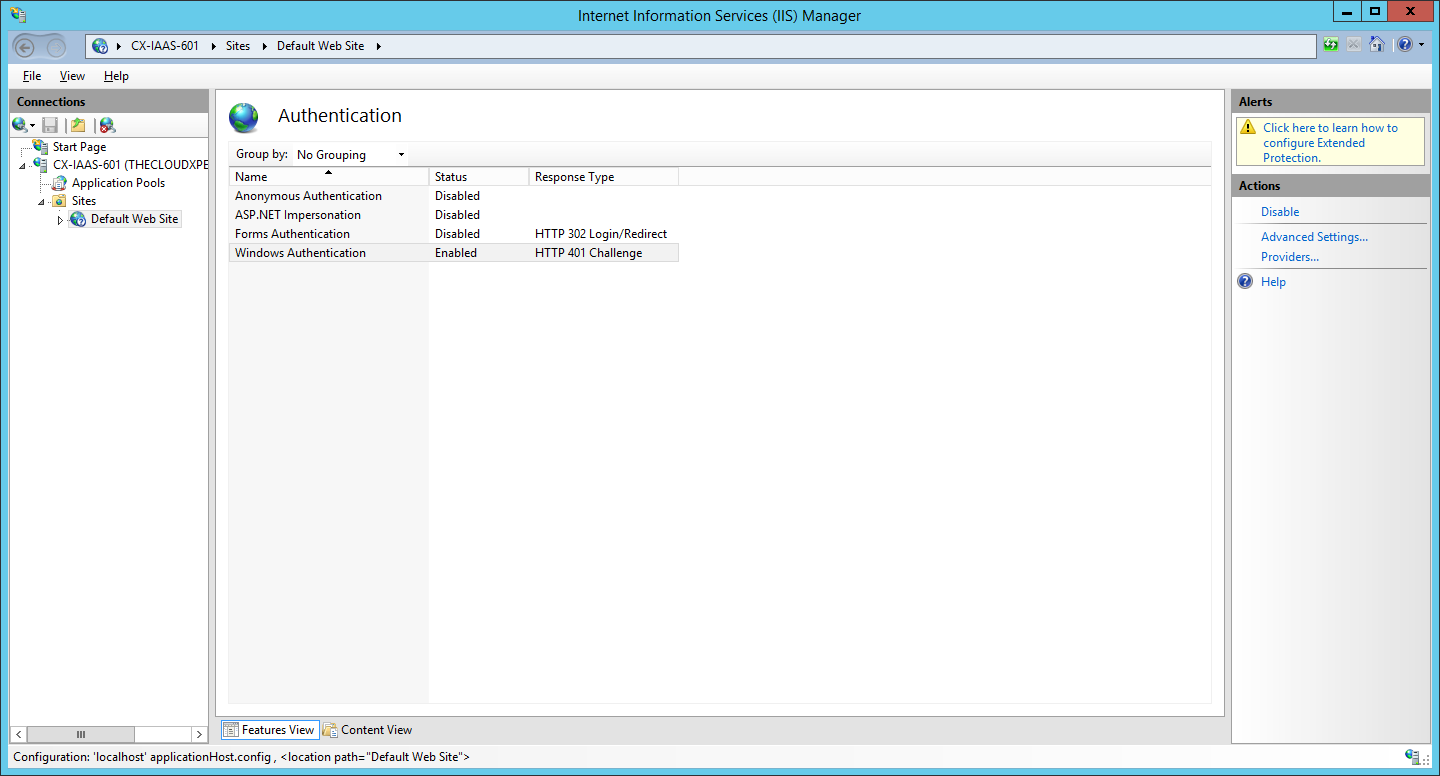Click the yellow warning icon in Alerts
The image size is (1440, 776).
point(1247,128)
